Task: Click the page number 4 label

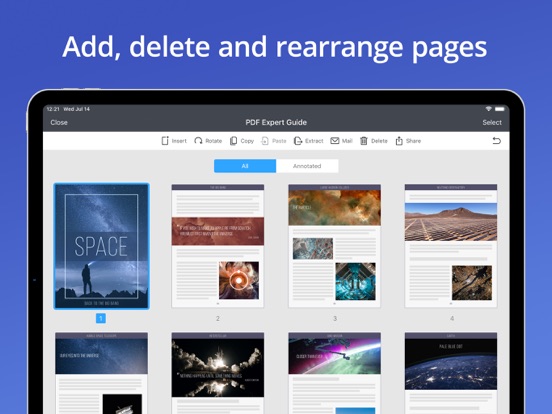Action: [452, 318]
